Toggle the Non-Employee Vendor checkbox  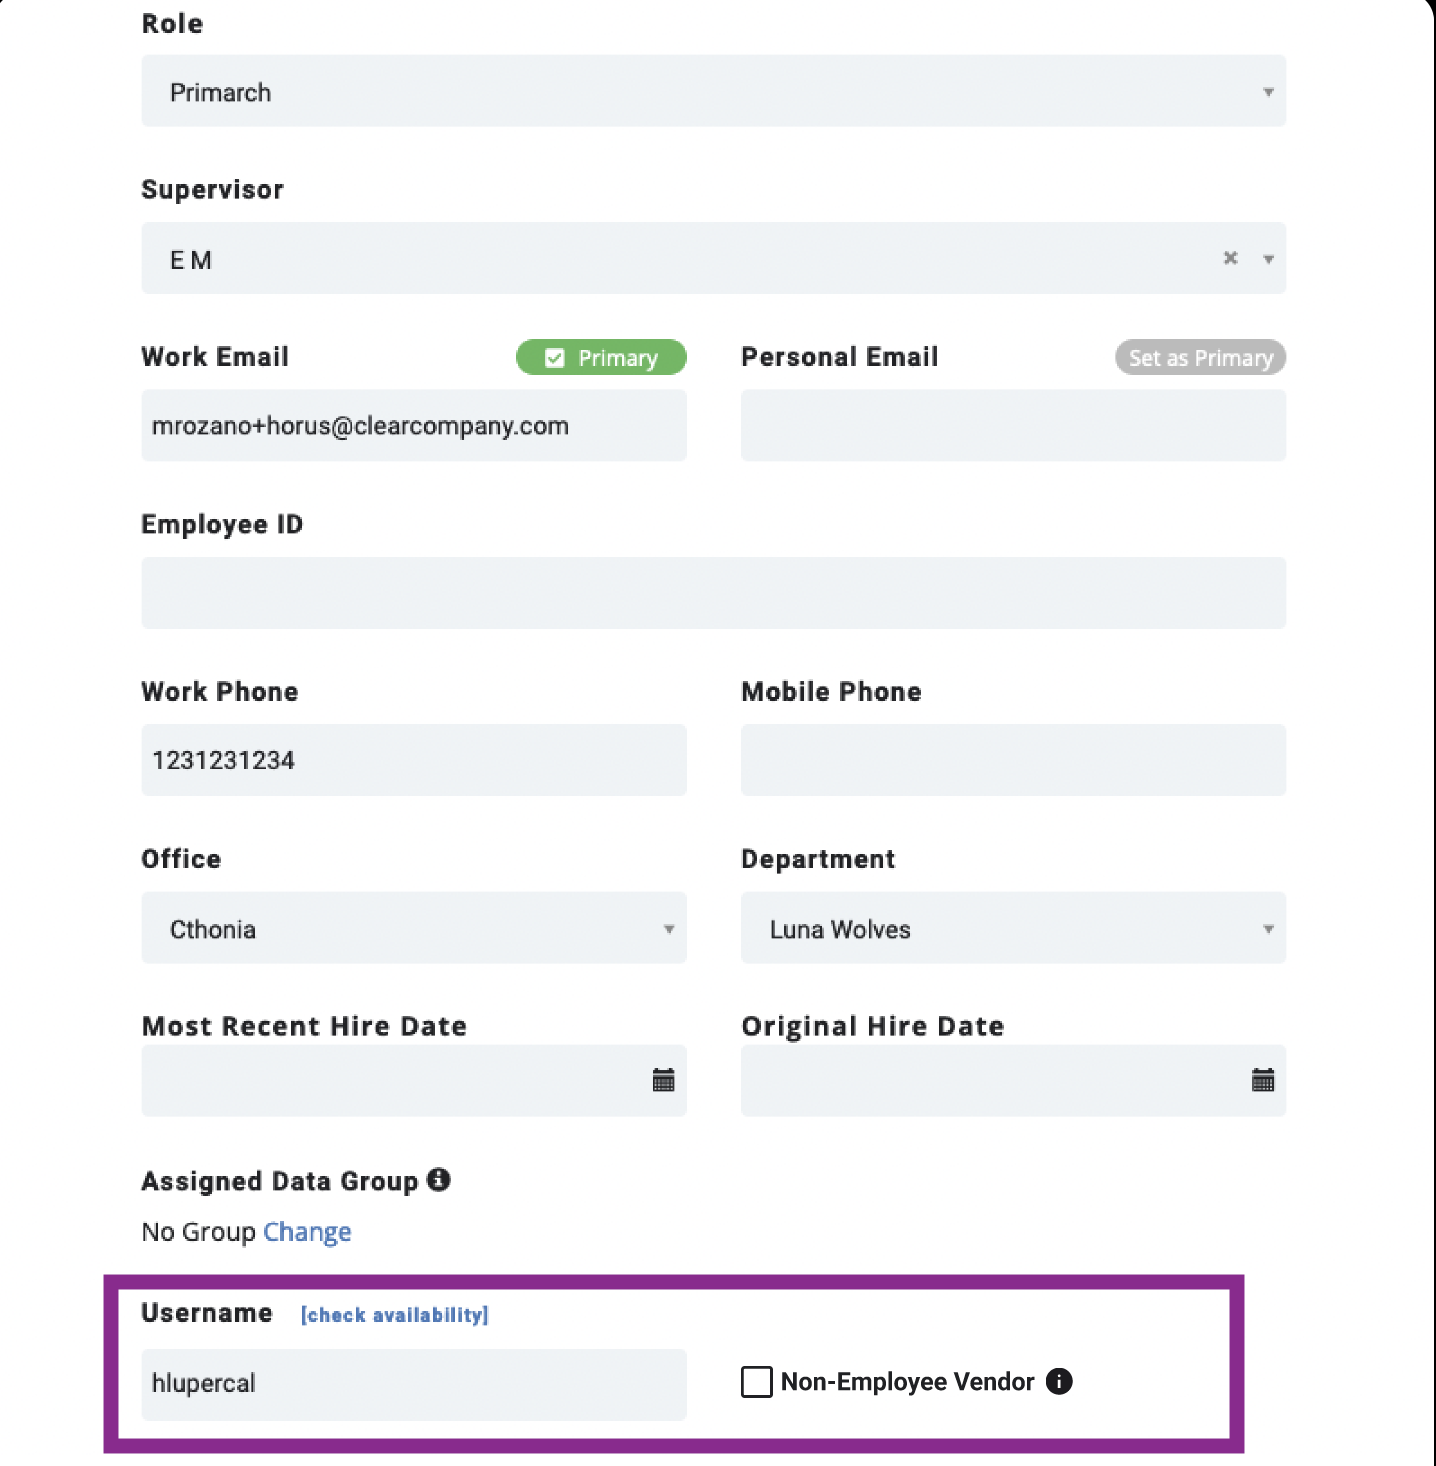[x=756, y=1382]
